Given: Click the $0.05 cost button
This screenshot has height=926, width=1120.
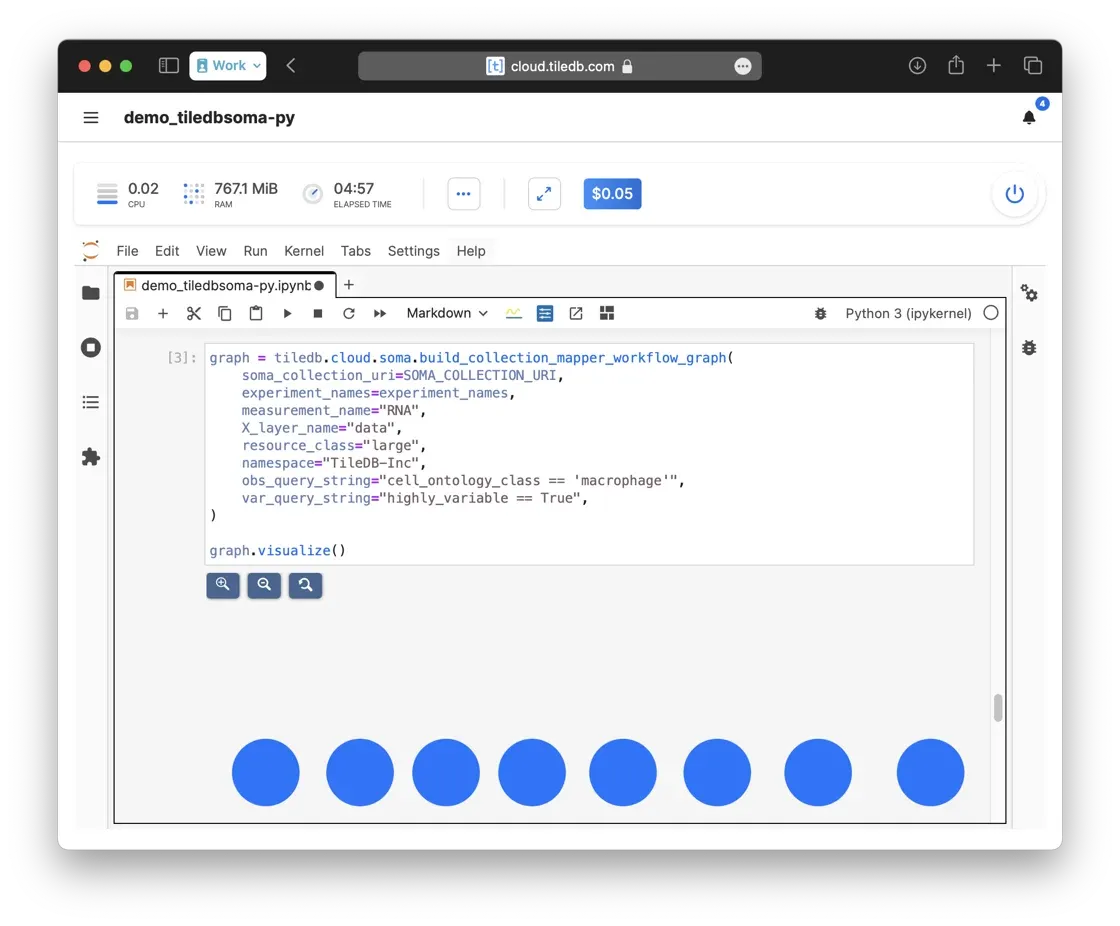Looking at the screenshot, I should (x=612, y=194).
